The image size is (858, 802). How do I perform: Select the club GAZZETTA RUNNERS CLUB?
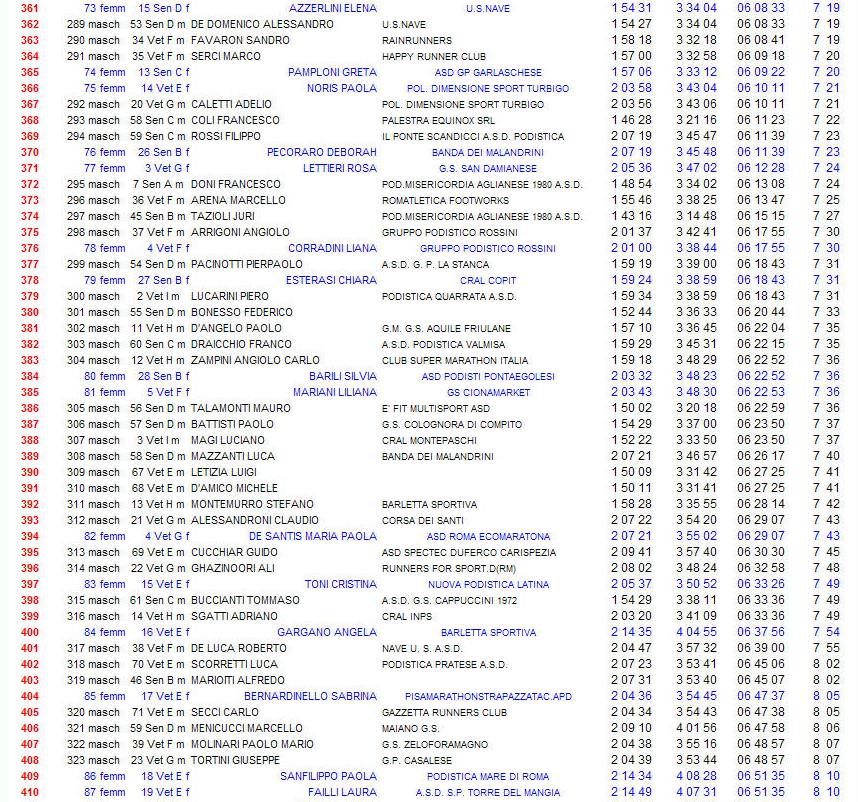tap(444, 713)
